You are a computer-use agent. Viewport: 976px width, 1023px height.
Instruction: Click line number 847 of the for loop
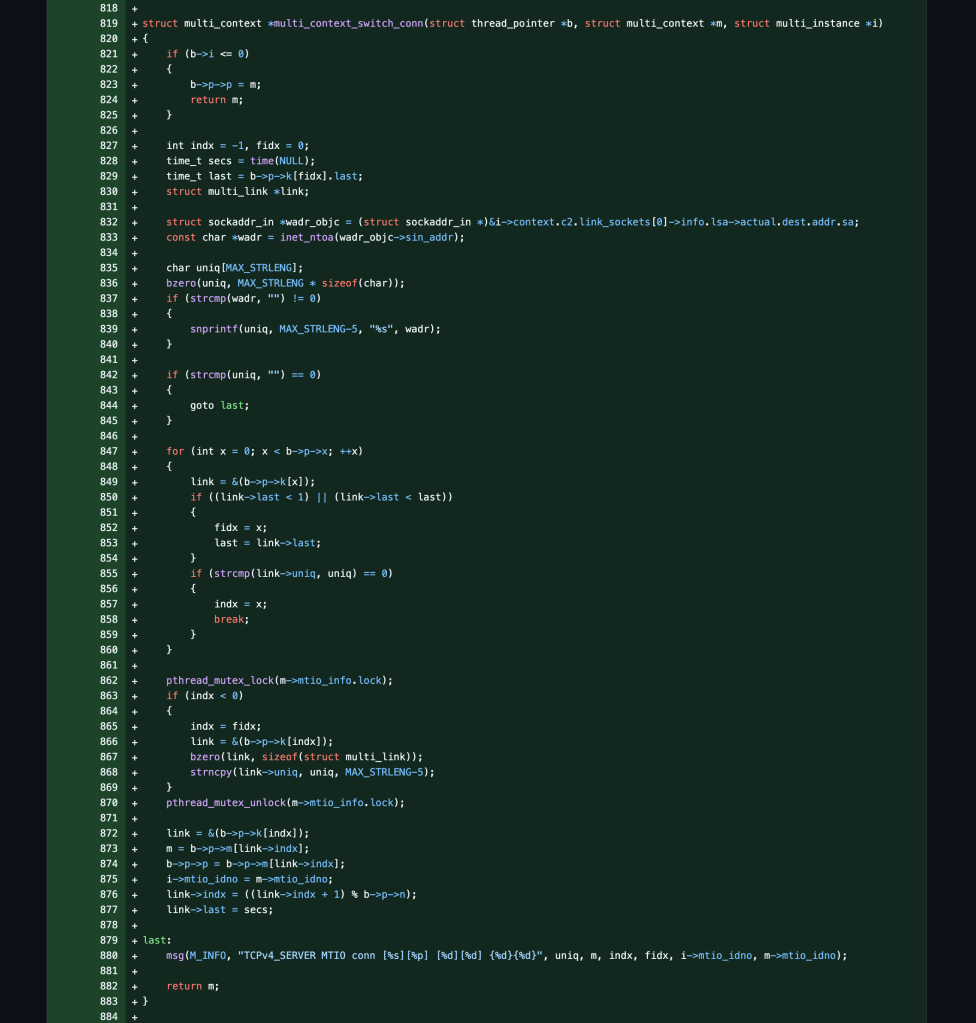point(108,451)
